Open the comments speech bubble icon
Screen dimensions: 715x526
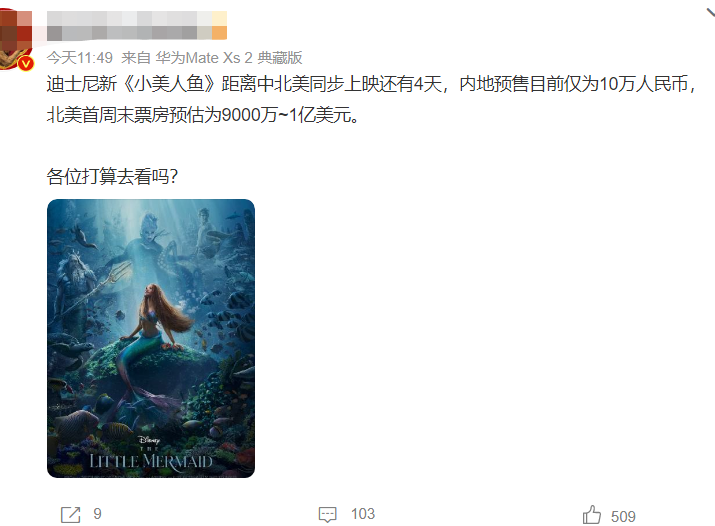(x=327, y=515)
